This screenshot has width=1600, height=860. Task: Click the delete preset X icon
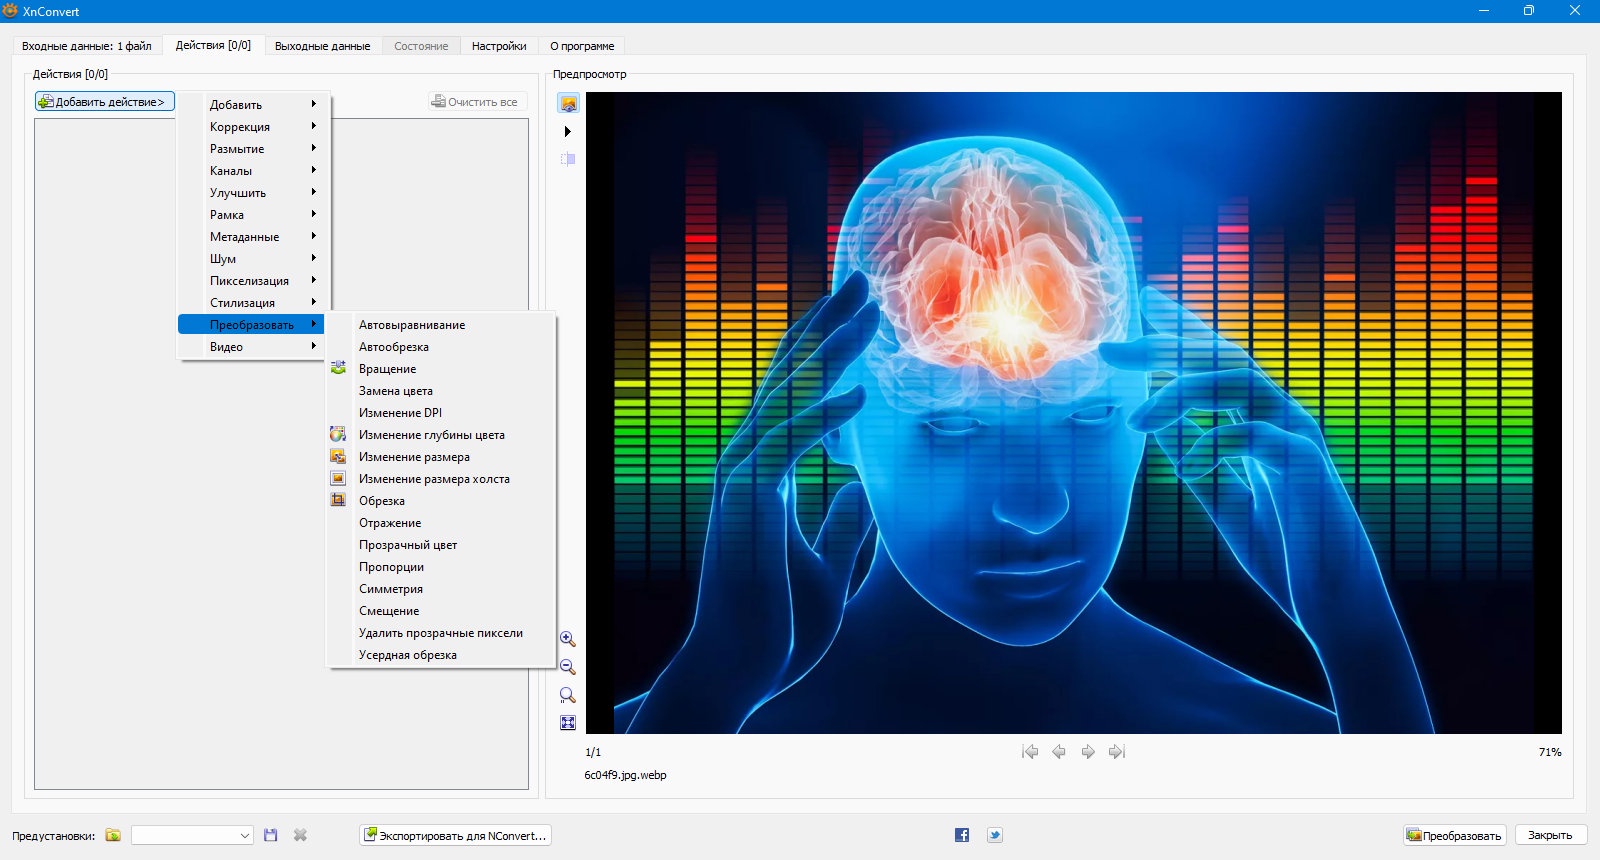pos(300,835)
